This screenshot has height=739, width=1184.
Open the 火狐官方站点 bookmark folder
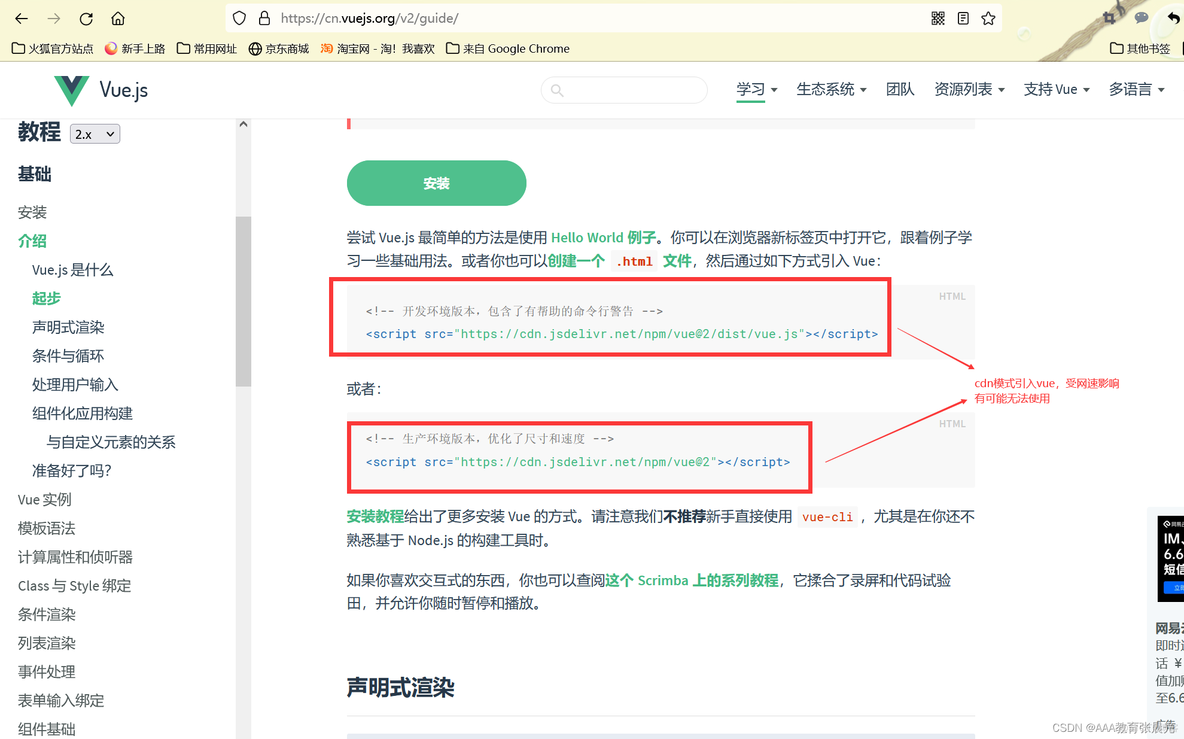pyautogui.click(x=53, y=48)
